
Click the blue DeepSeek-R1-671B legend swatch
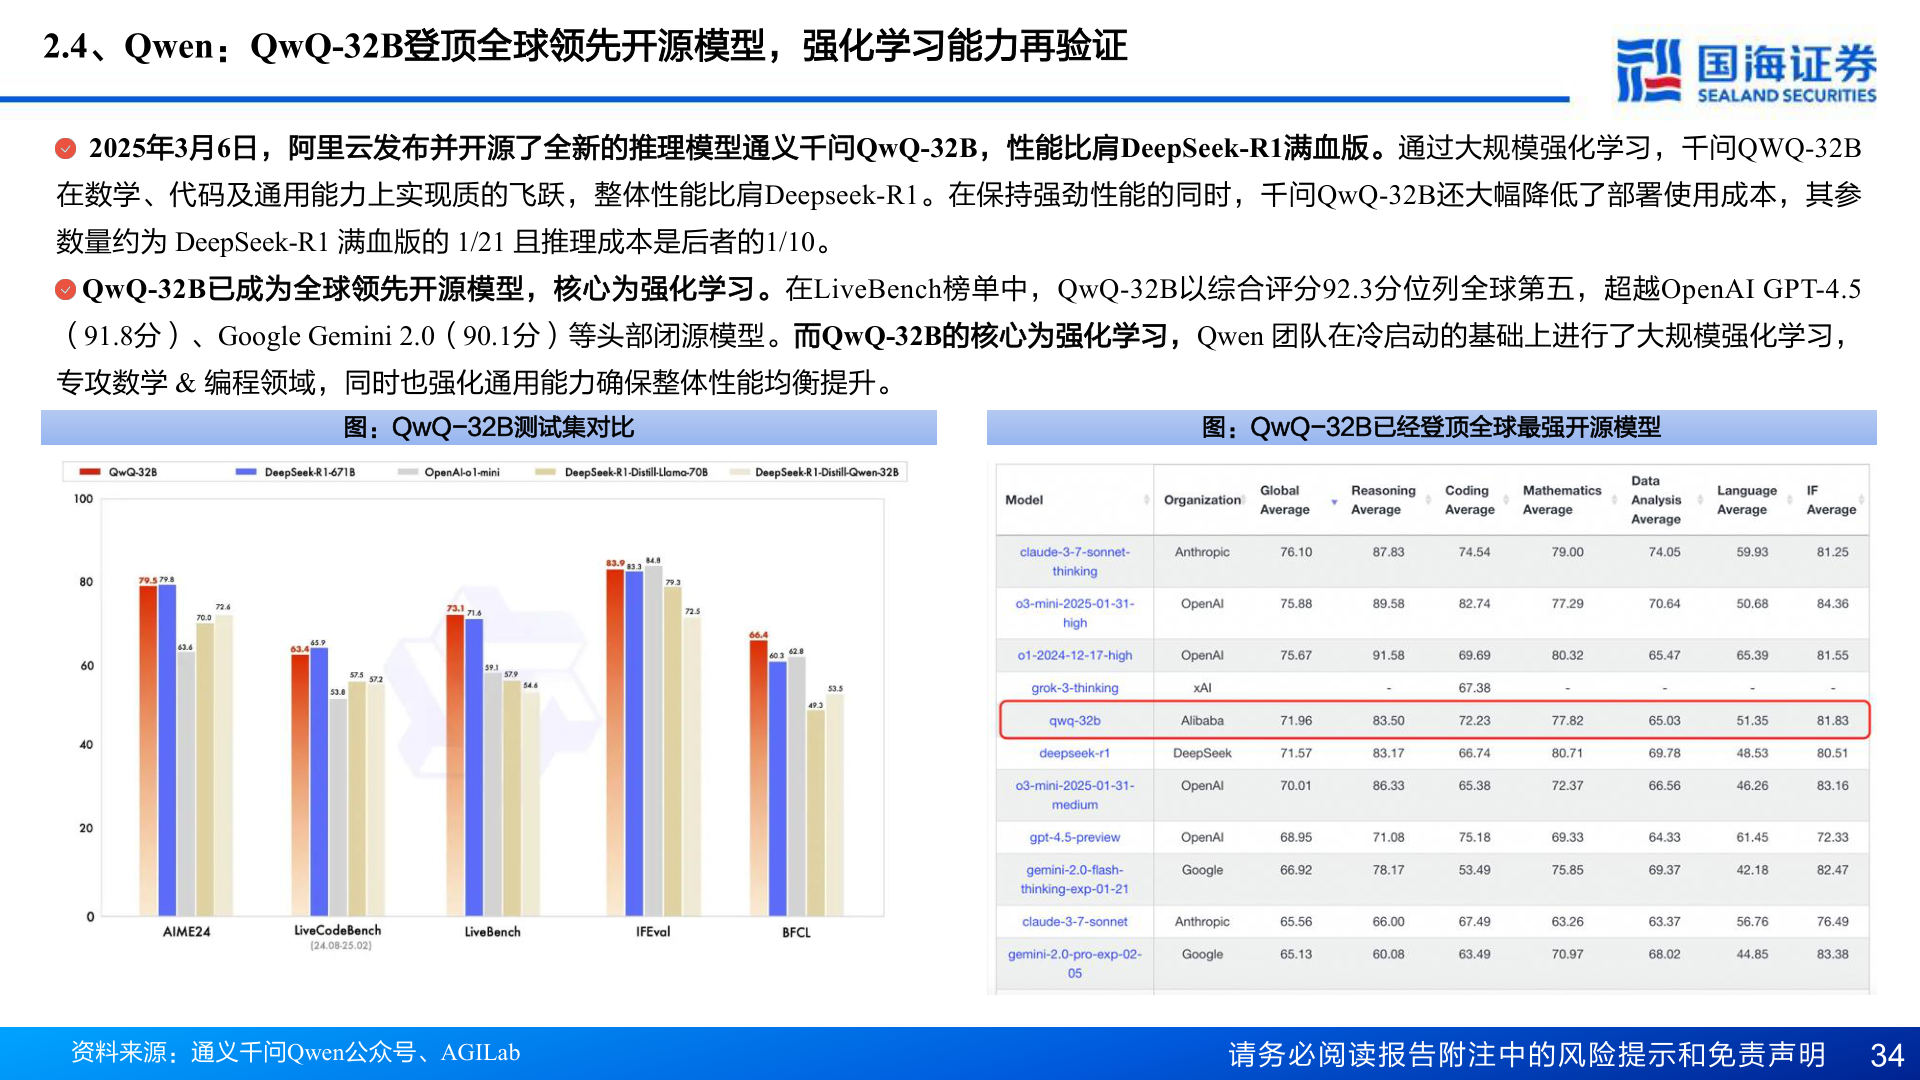click(246, 472)
